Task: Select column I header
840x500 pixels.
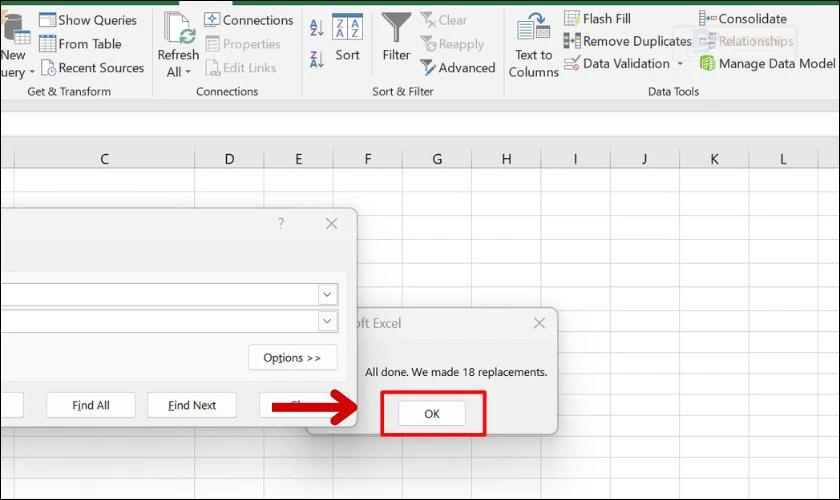Action: [575, 159]
